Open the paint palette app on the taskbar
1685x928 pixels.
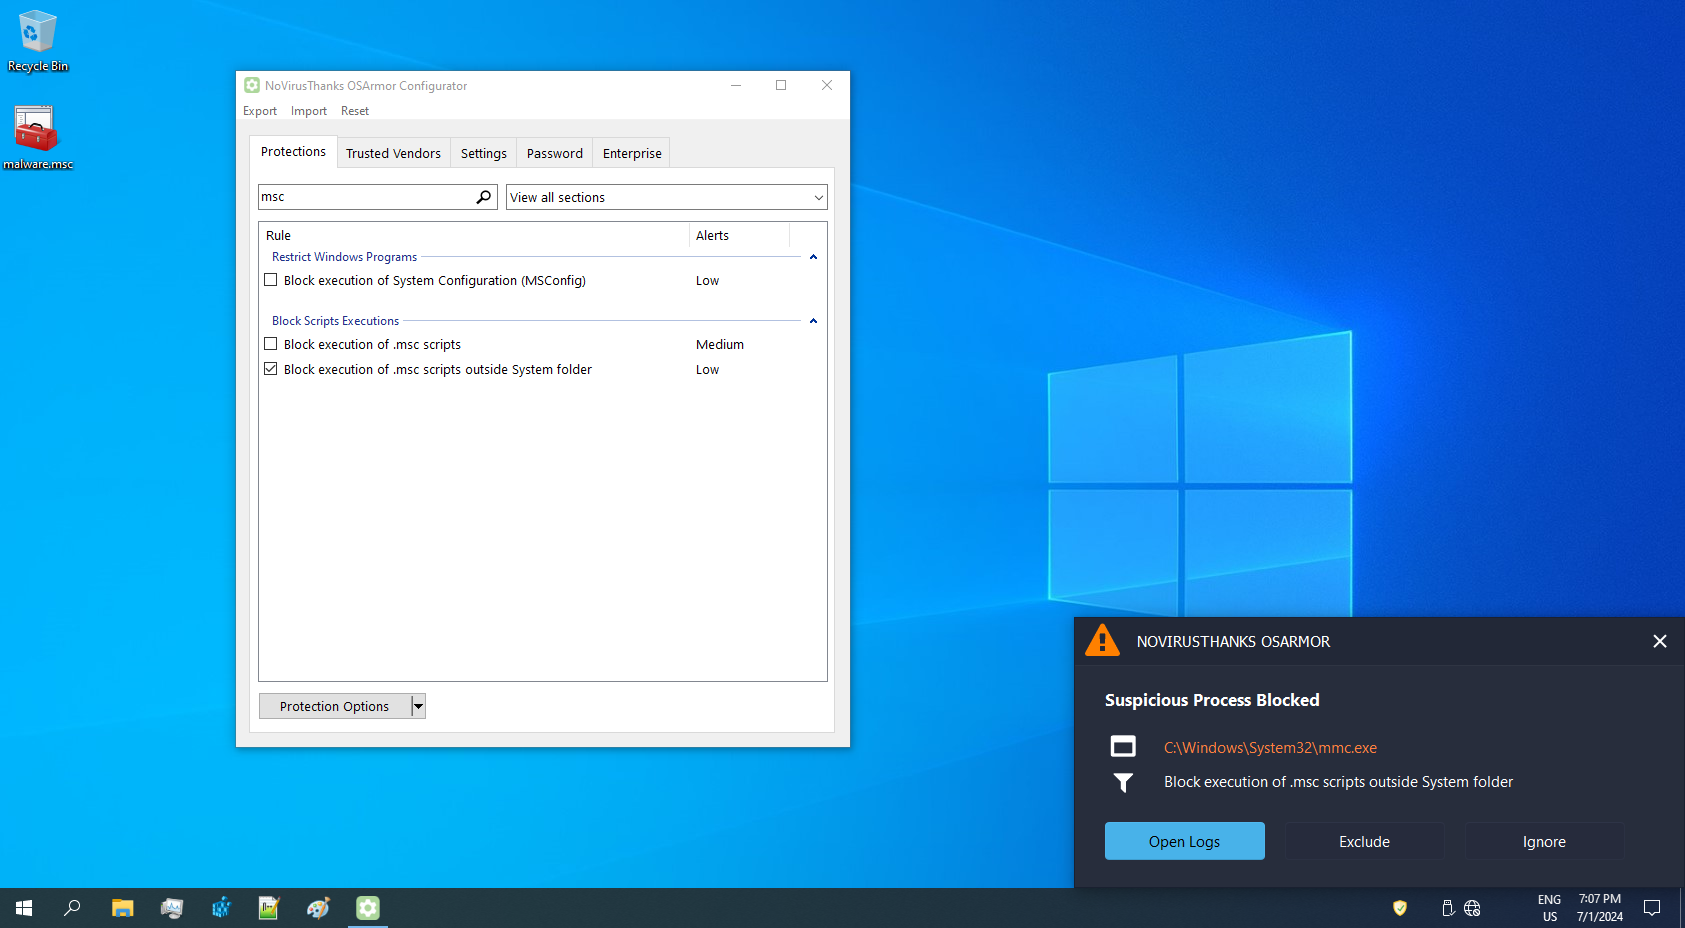click(x=318, y=908)
